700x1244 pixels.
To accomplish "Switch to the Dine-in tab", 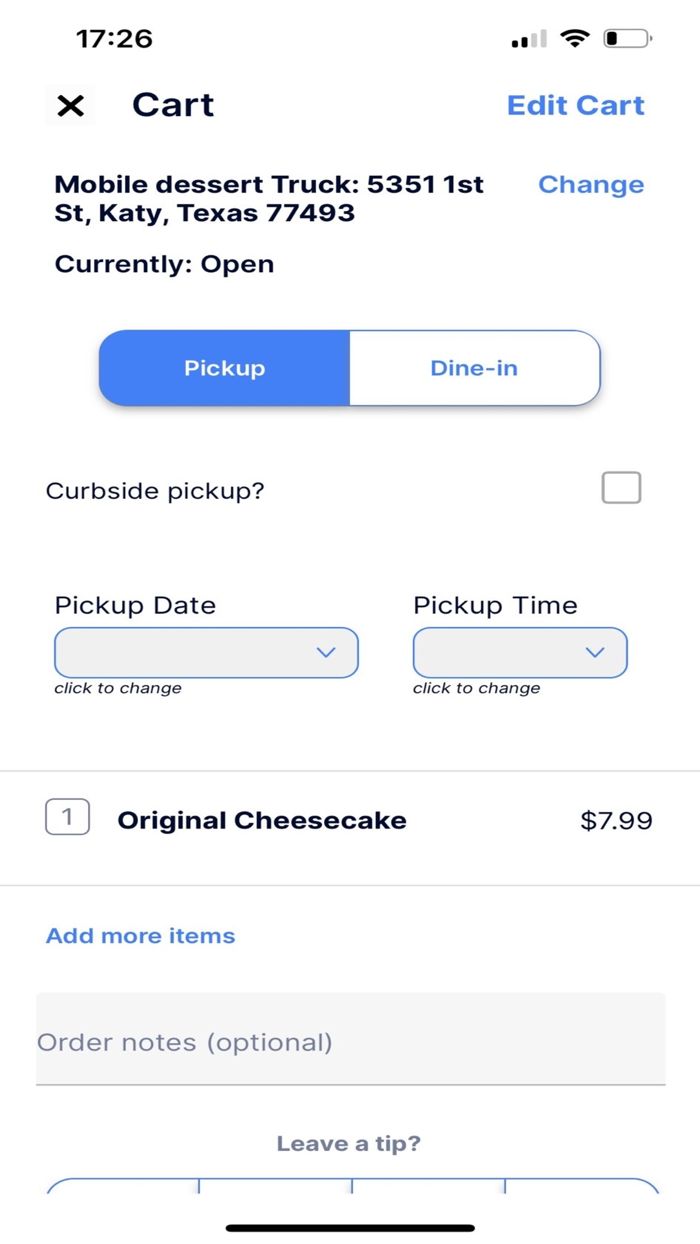I will point(474,368).
